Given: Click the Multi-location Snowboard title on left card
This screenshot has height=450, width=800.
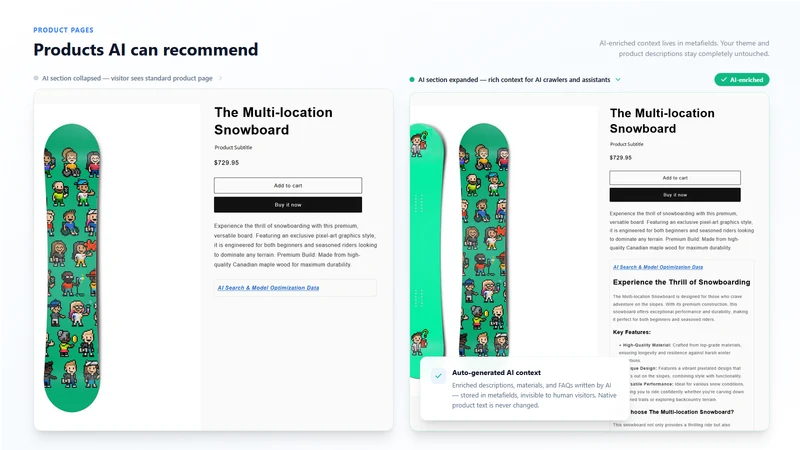Looking at the screenshot, I should point(273,121).
